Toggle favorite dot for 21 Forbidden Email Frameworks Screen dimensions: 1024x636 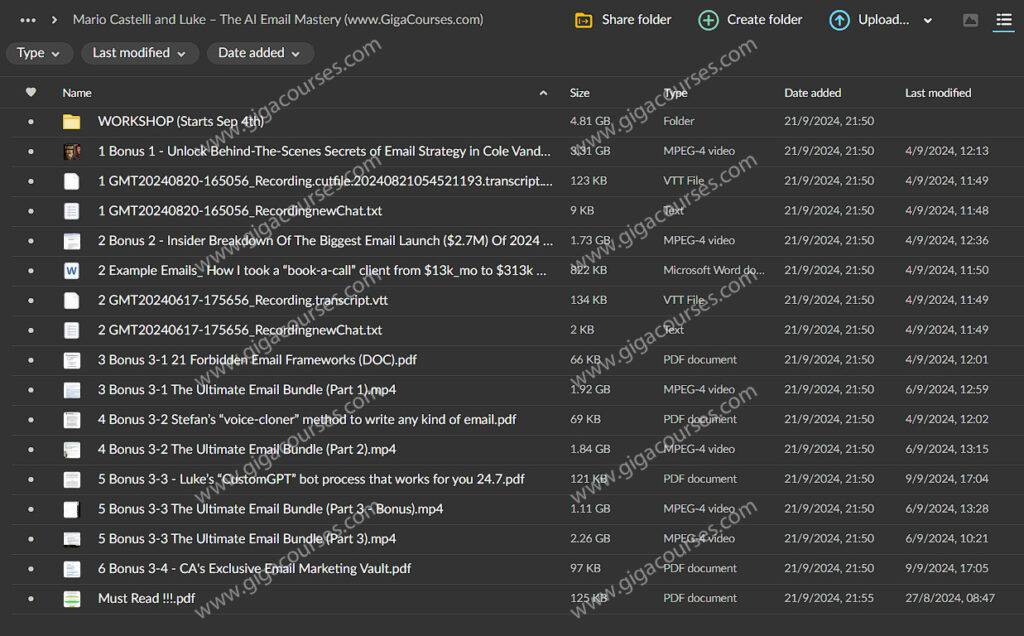(x=31, y=360)
